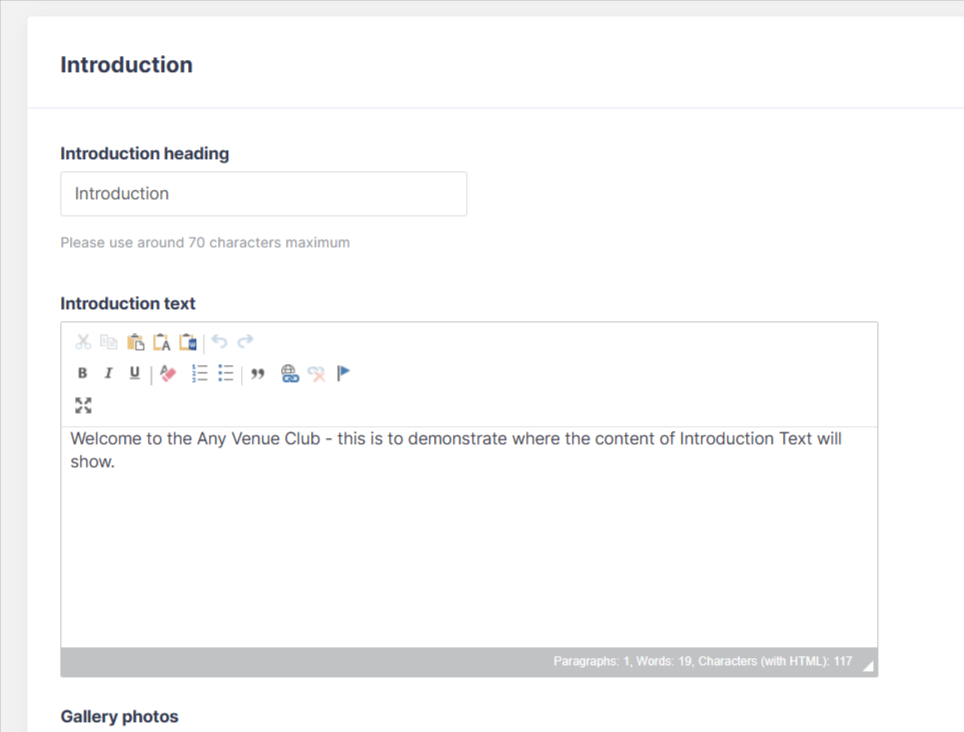Insert an anchor with the flag icon
The height and width of the screenshot is (732, 964).
pos(343,374)
